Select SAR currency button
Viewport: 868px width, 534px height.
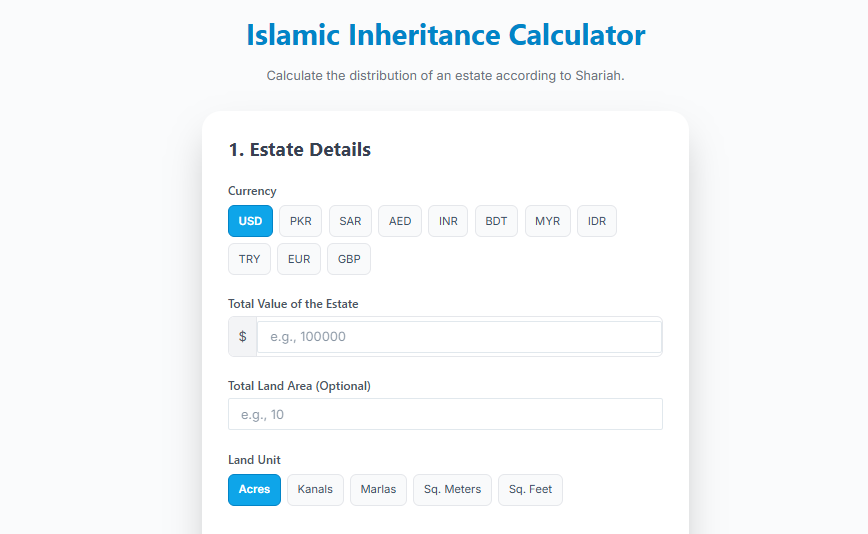click(x=350, y=221)
